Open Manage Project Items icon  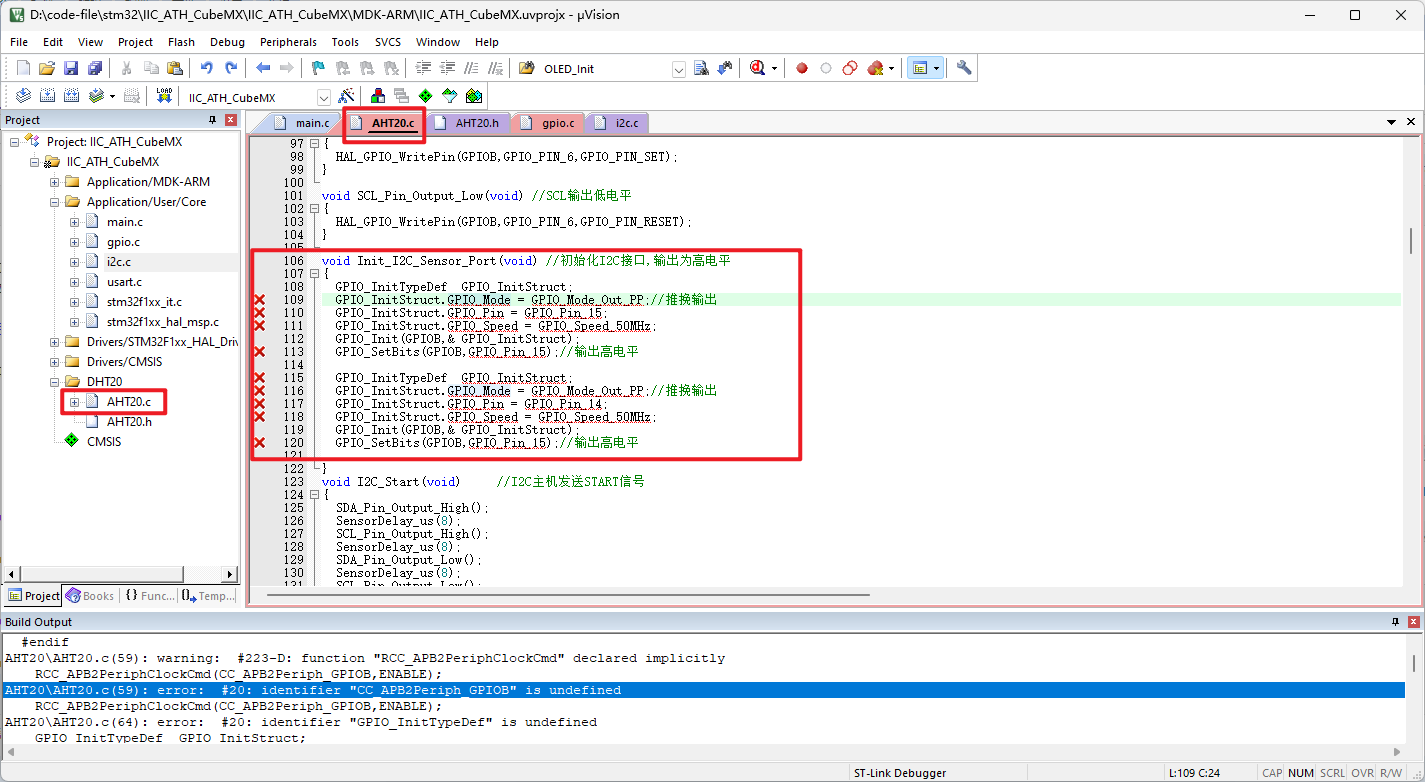pos(378,96)
